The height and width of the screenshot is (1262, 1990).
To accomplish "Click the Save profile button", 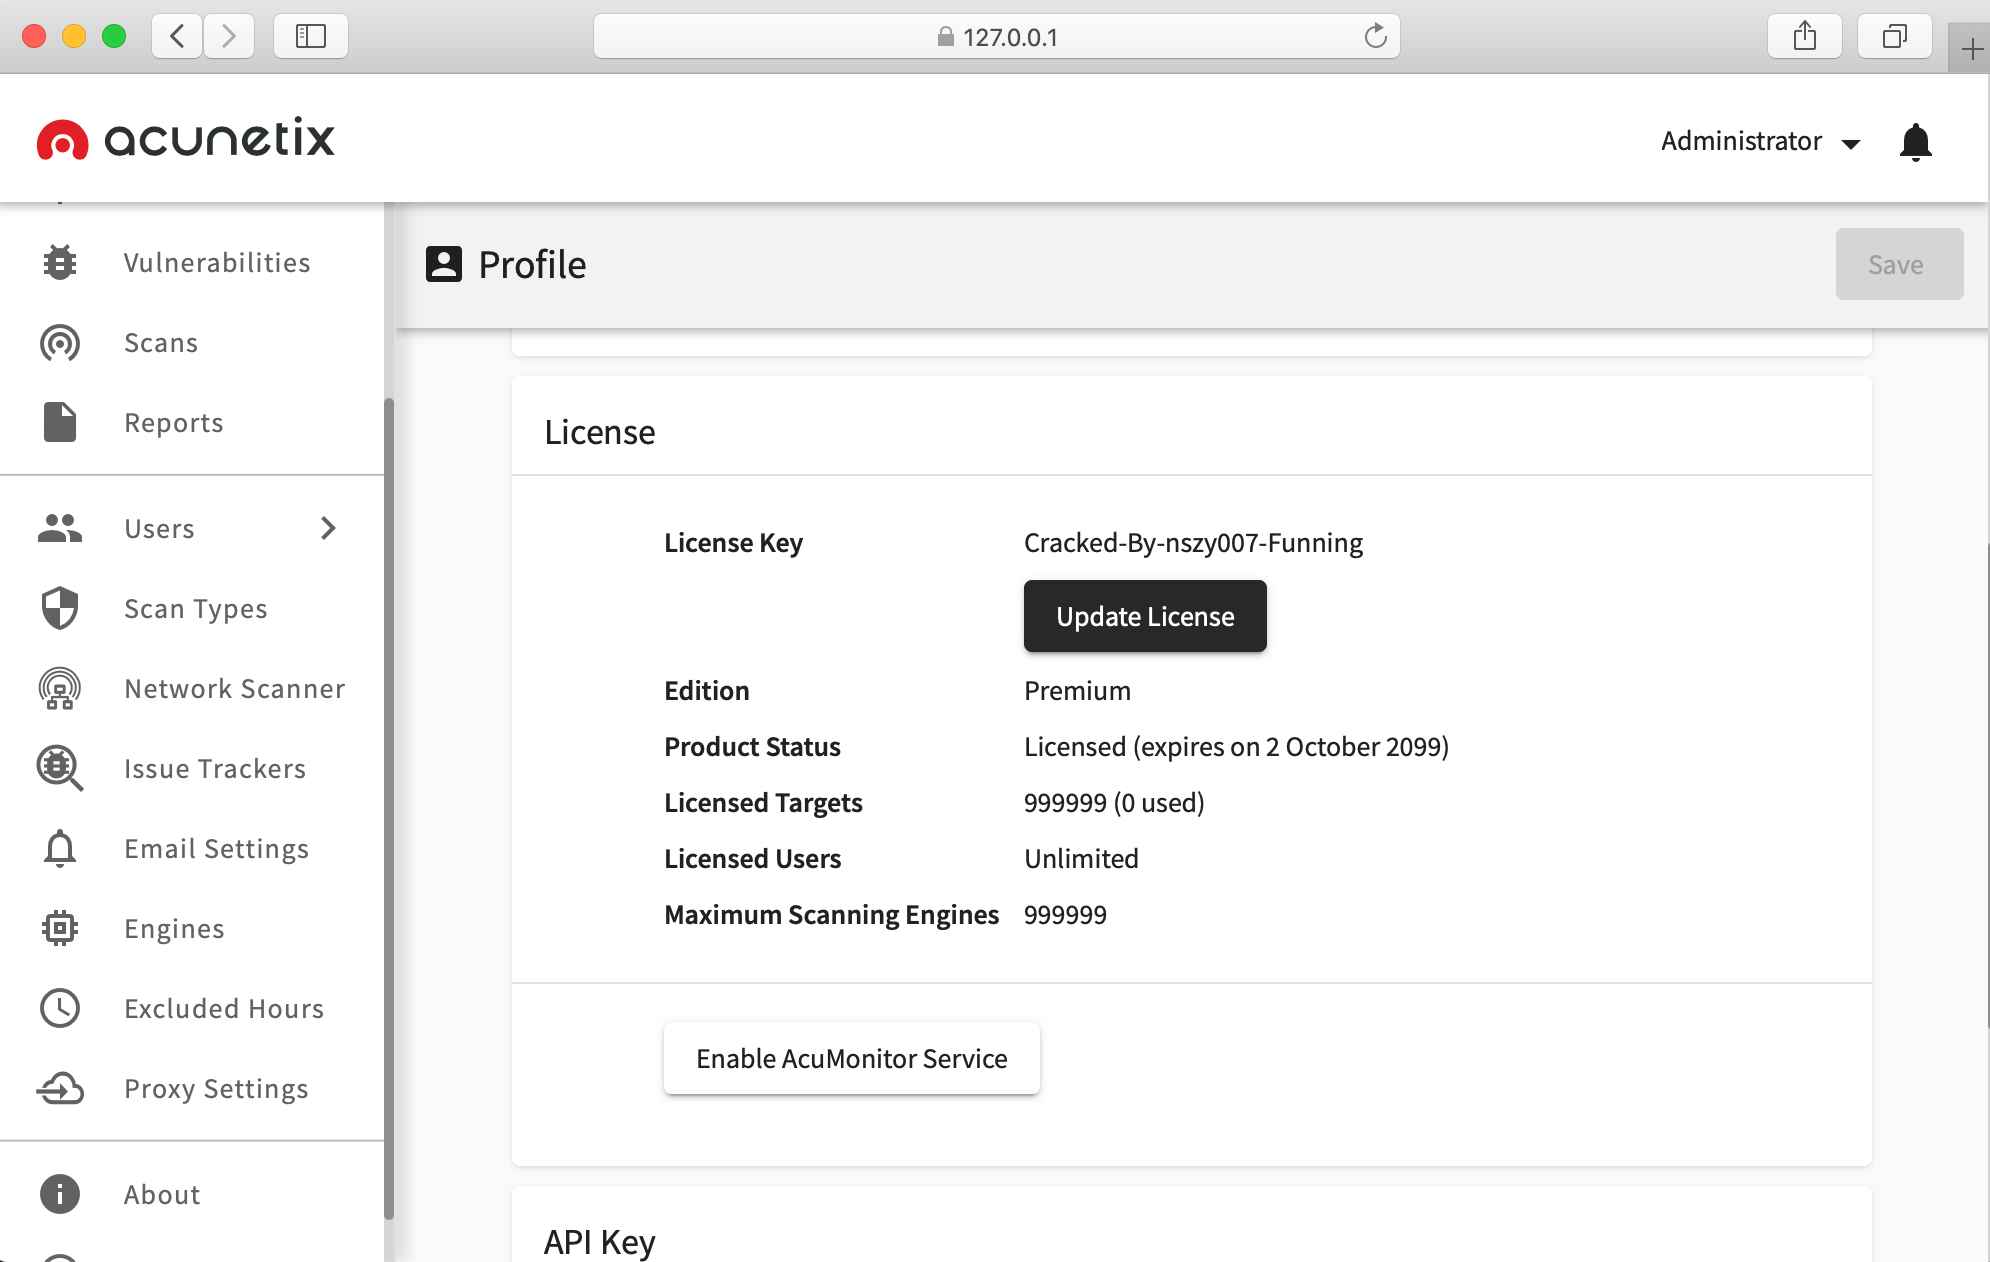I will [x=1898, y=265].
